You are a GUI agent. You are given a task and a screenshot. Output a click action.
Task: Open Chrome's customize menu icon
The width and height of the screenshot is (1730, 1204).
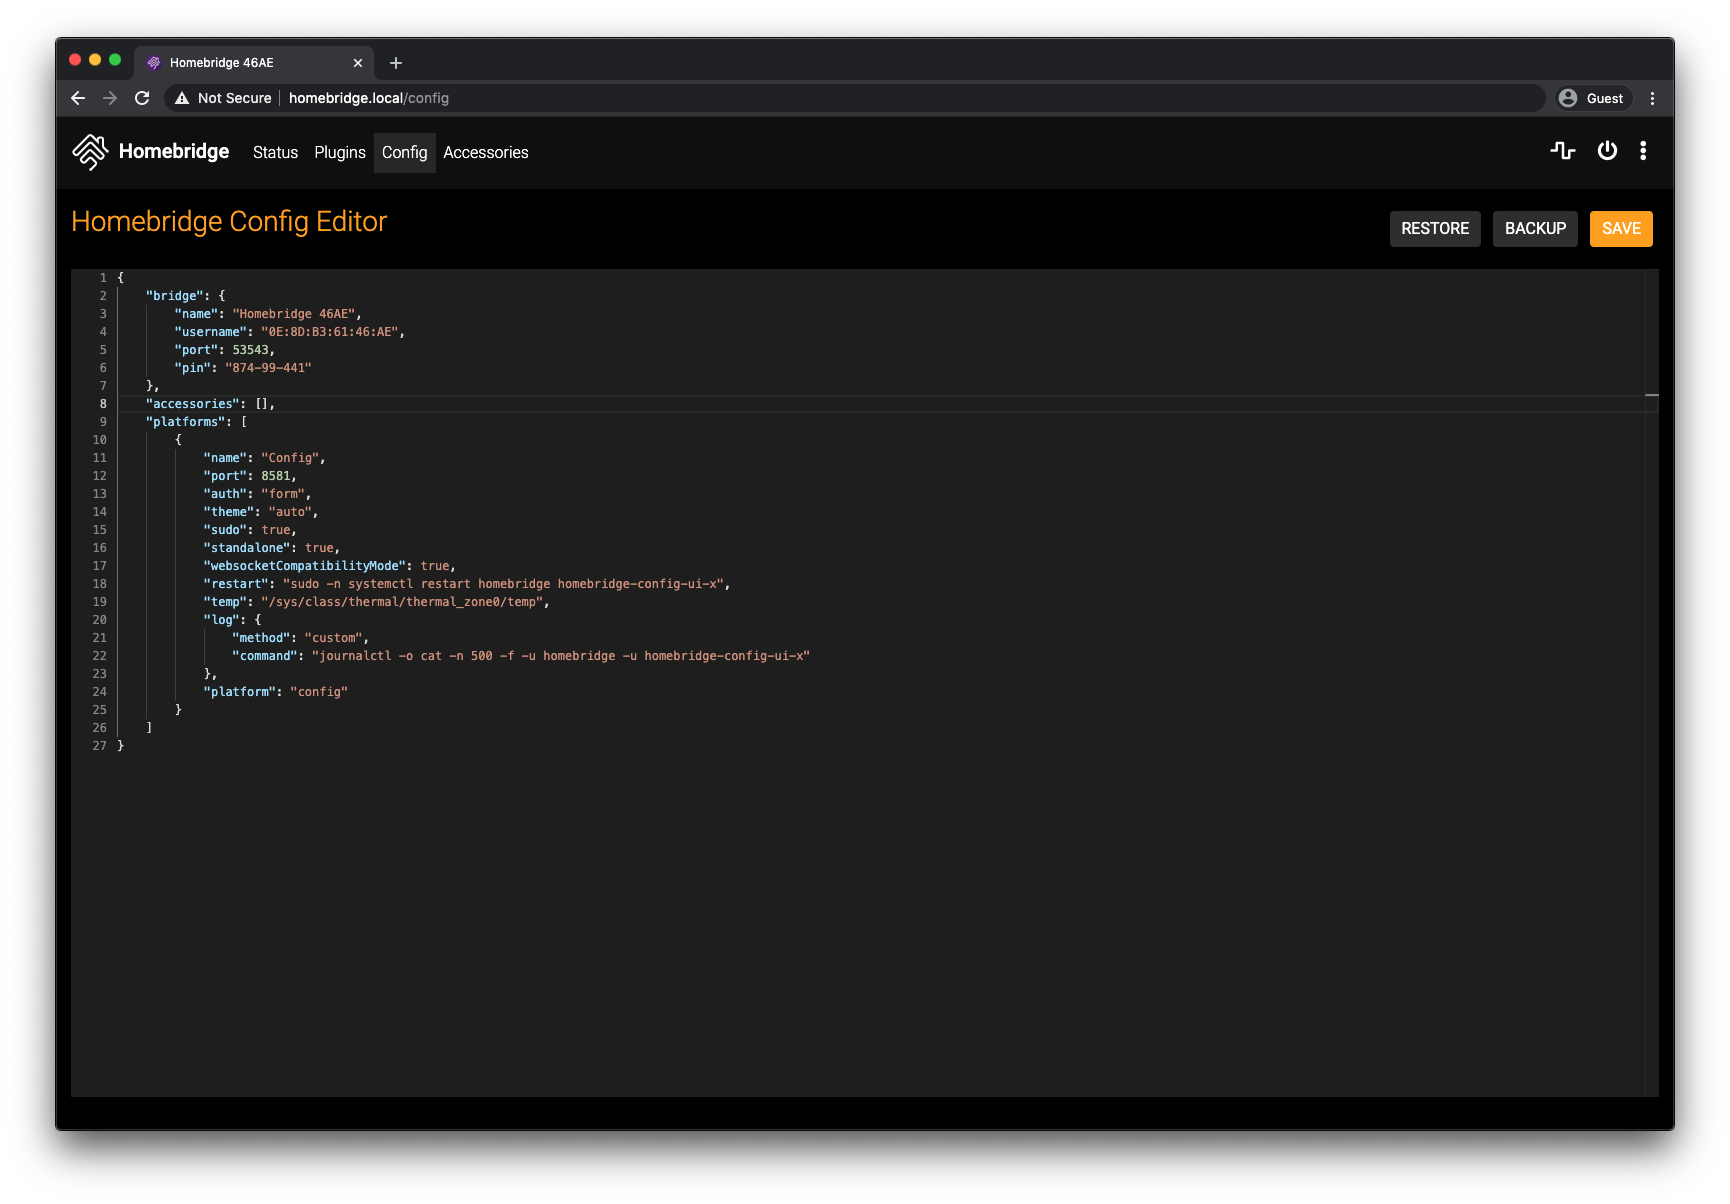click(x=1653, y=98)
